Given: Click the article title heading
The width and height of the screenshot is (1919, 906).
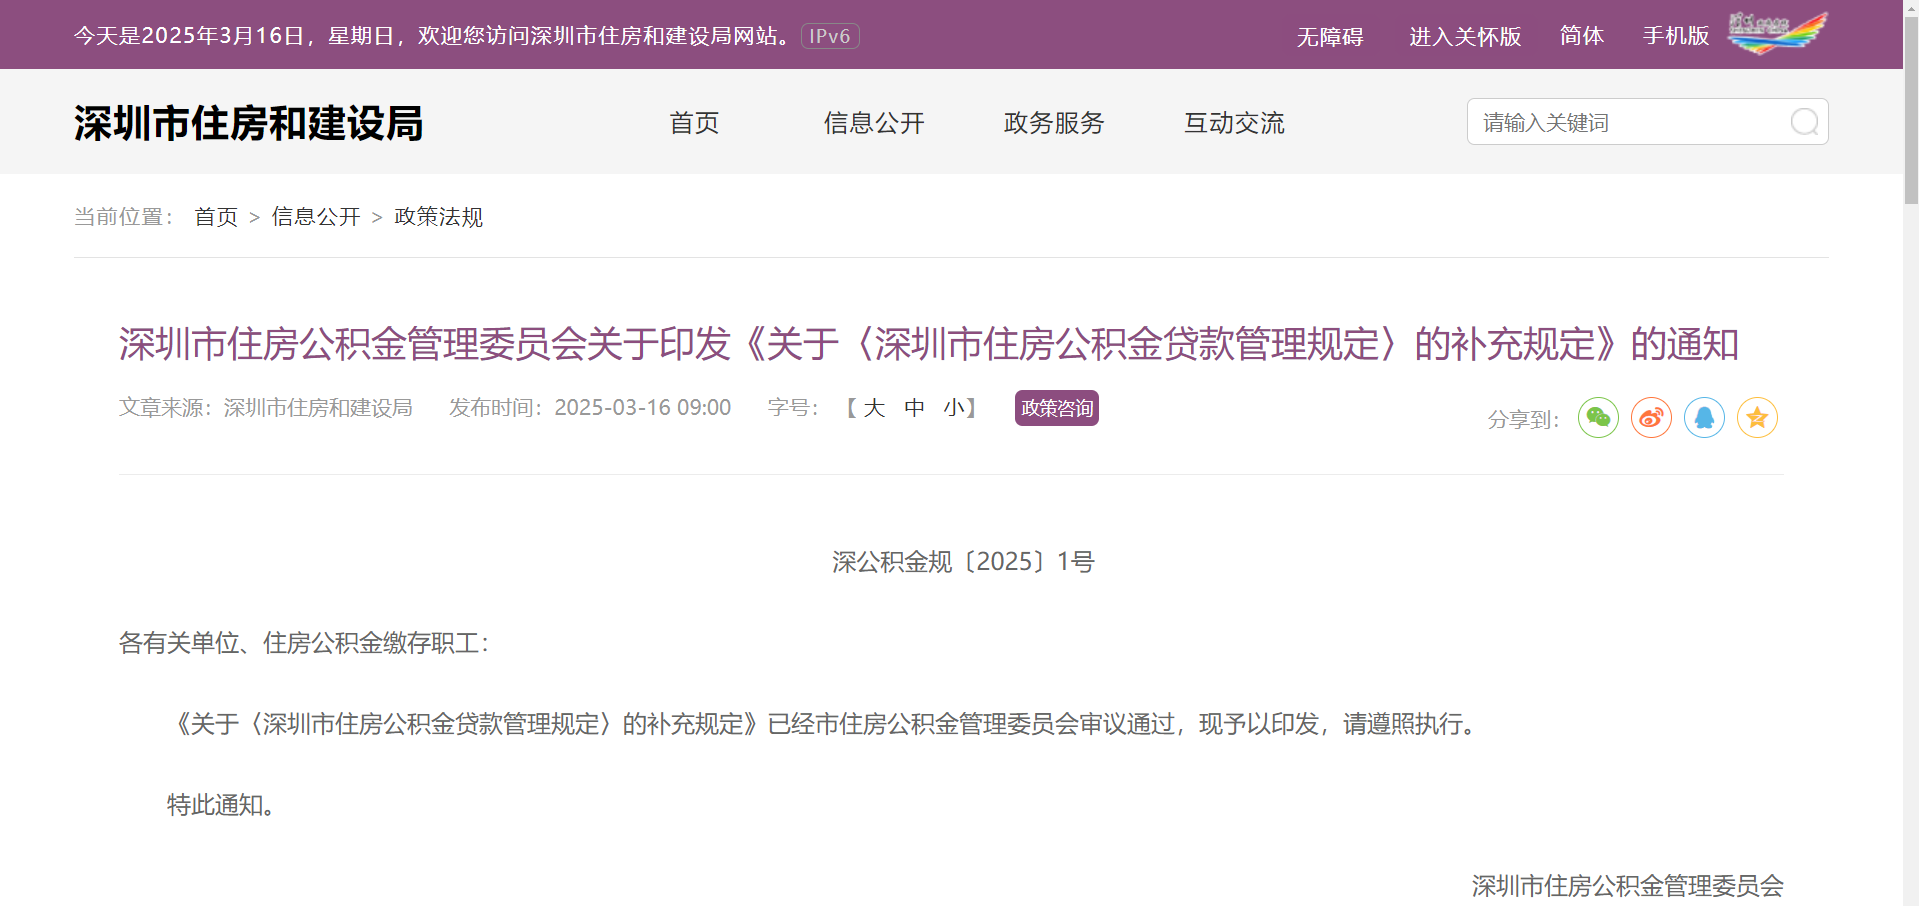Looking at the screenshot, I should [929, 344].
